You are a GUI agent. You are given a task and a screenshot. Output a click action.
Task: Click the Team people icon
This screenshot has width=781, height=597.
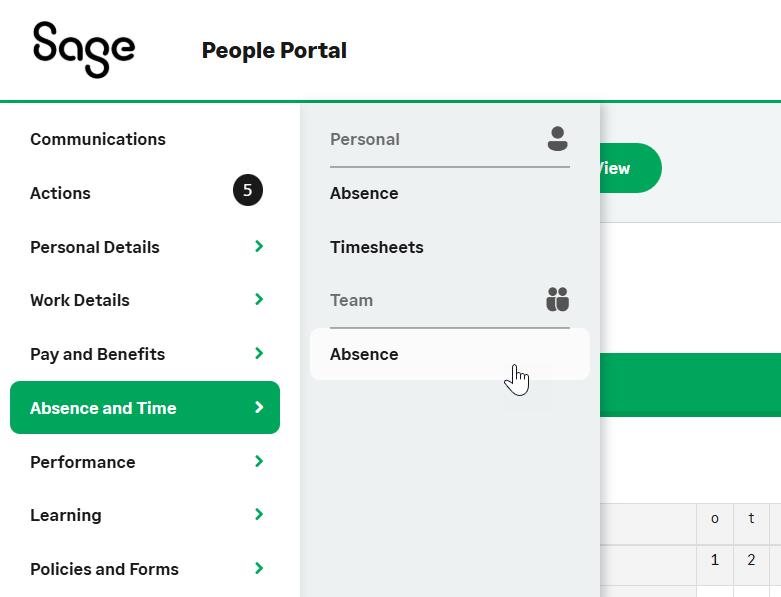(x=557, y=299)
